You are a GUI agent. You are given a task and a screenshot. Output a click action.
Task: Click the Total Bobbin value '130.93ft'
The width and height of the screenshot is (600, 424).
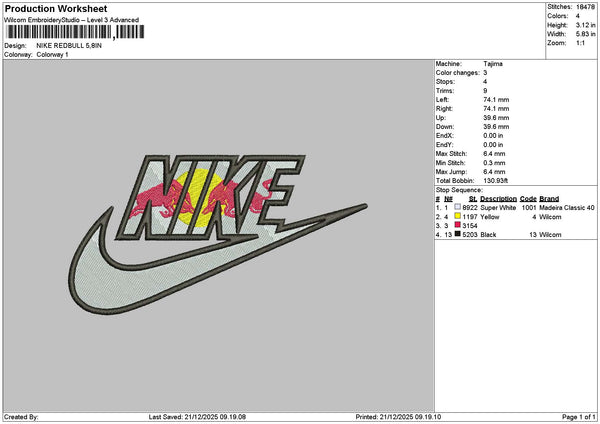[x=496, y=181]
